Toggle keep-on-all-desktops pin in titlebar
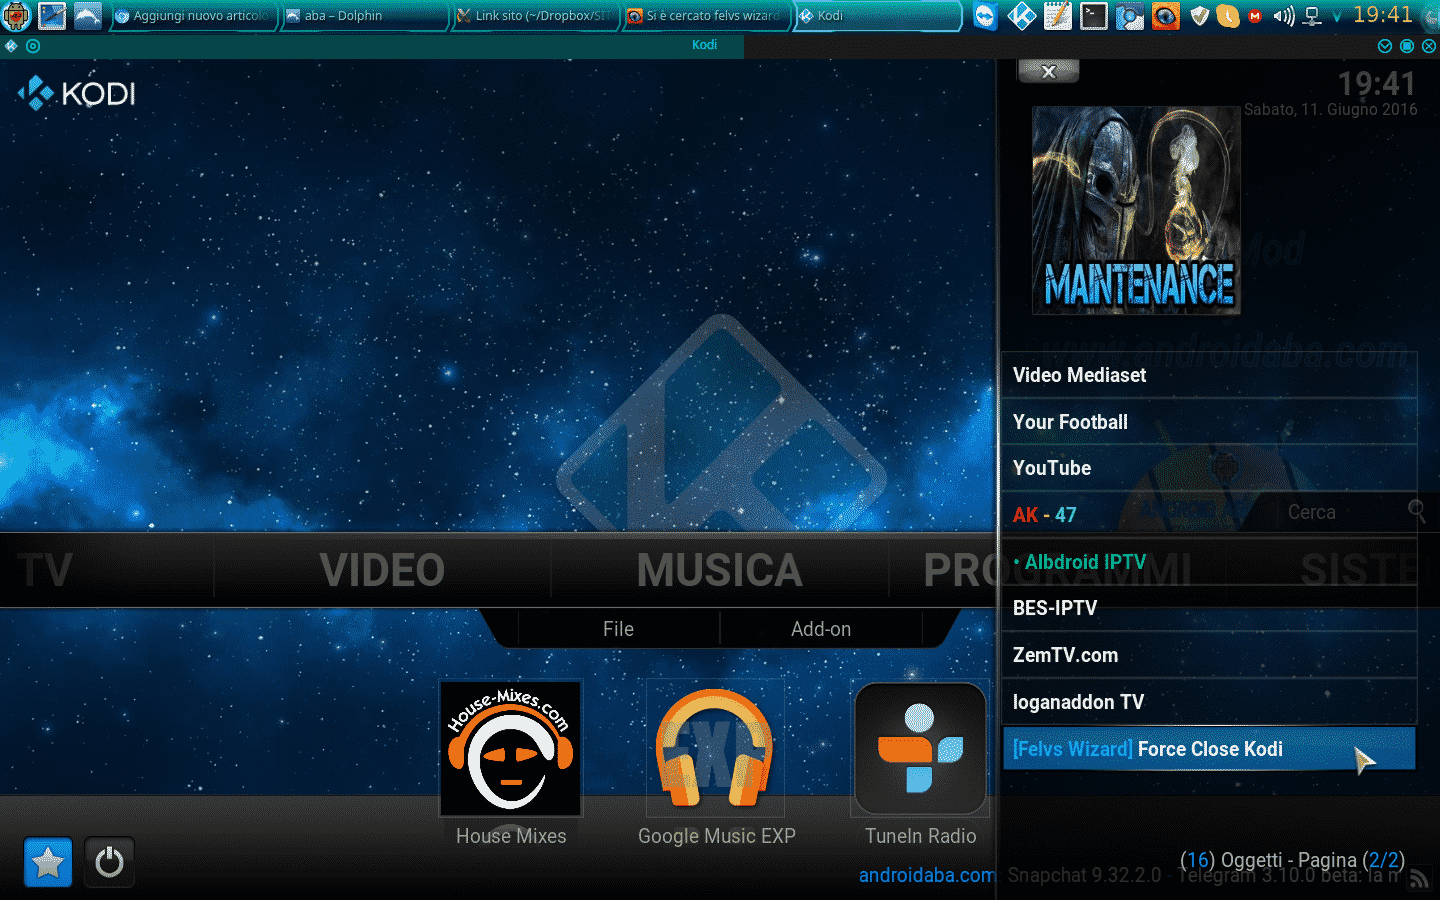 (x=33, y=46)
